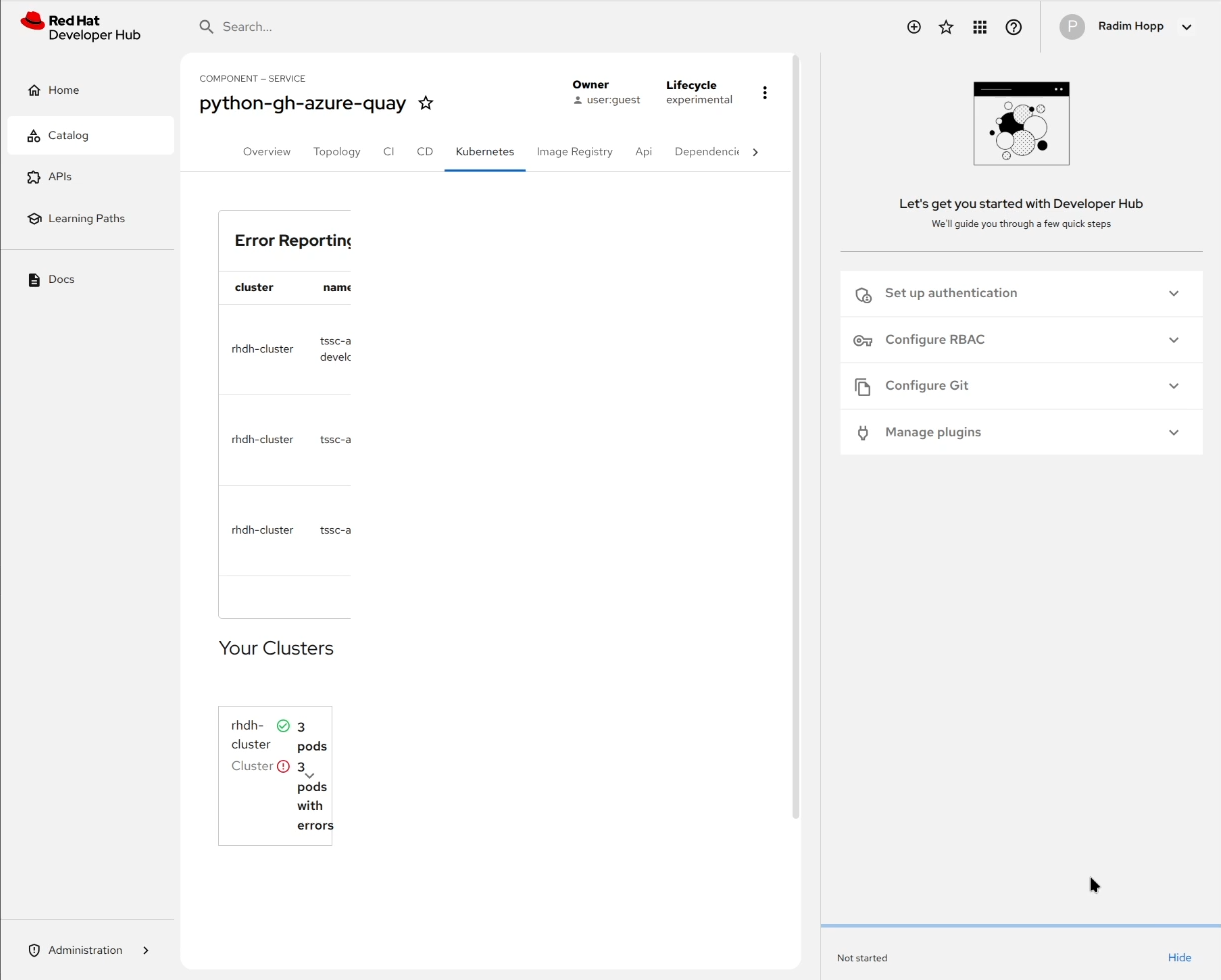Star the python-gh-azure-quay component
Viewport: 1221px width, 980px height.
[426, 103]
